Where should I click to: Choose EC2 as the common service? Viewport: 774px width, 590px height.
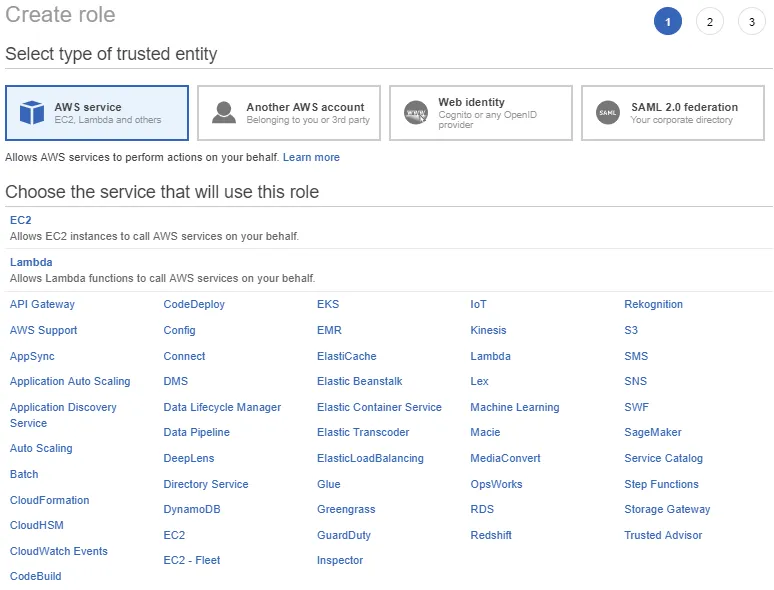point(21,220)
